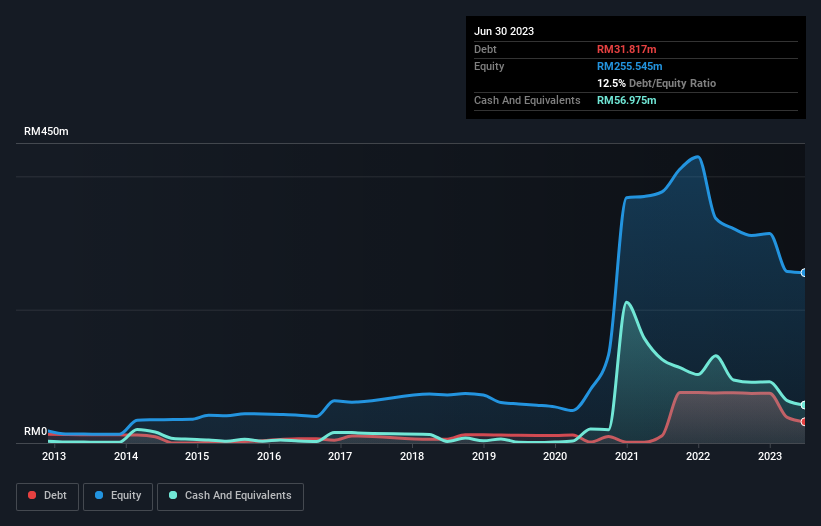
Task: Click the RM56.975m cash value
Action: 626,100
